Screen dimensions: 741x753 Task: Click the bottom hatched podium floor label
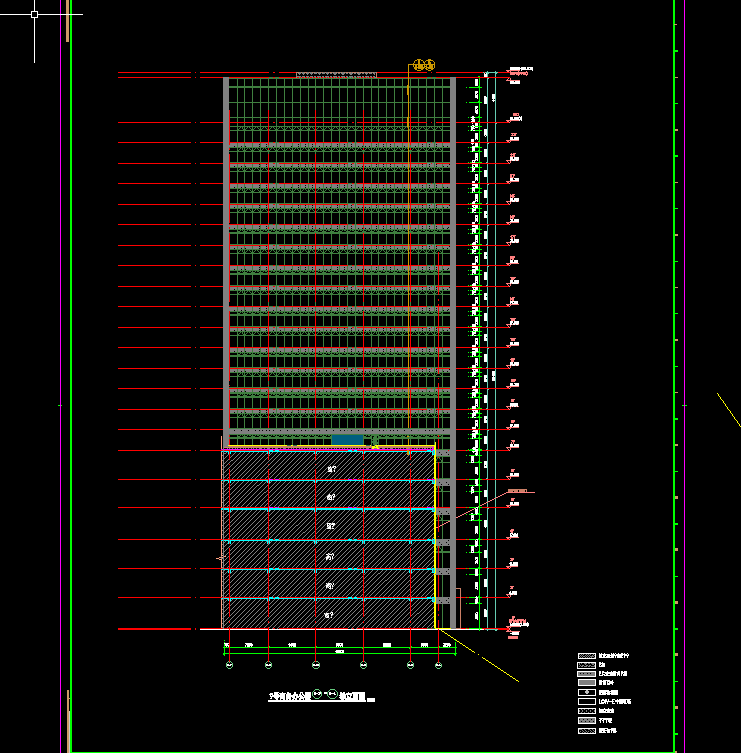point(331,614)
